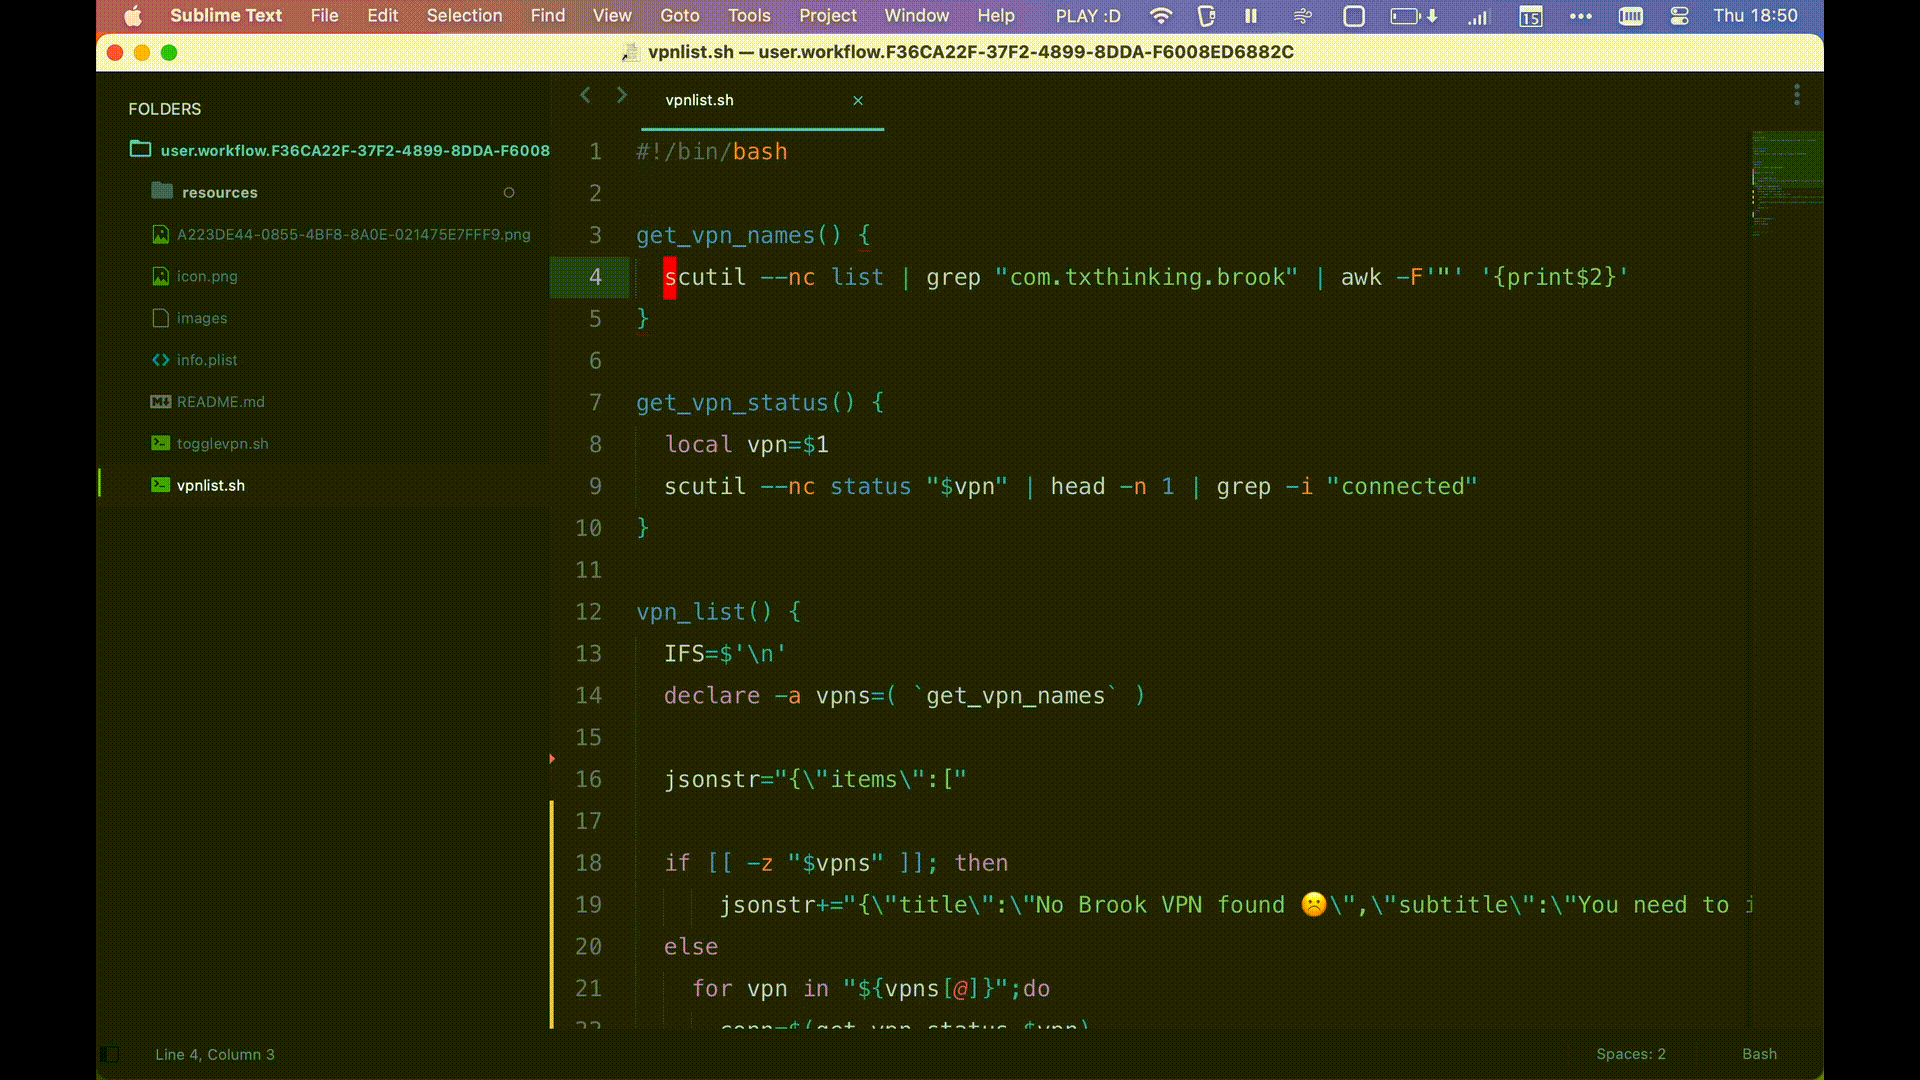The height and width of the screenshot is (1080, 1920).
Task: Toggle sidebar with bottom-left status icon
Action: (x=110, y=1054)
